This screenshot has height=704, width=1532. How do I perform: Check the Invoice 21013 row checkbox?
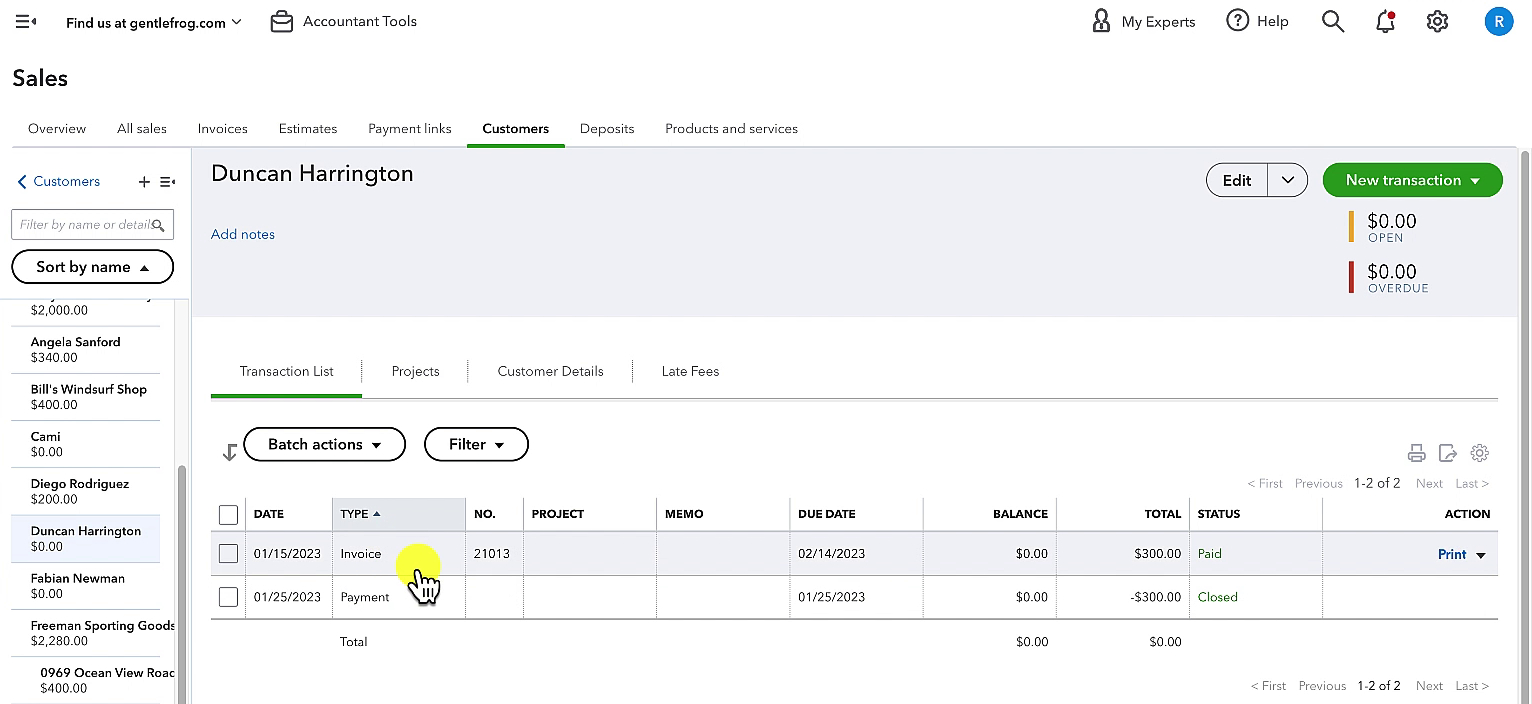228,554
